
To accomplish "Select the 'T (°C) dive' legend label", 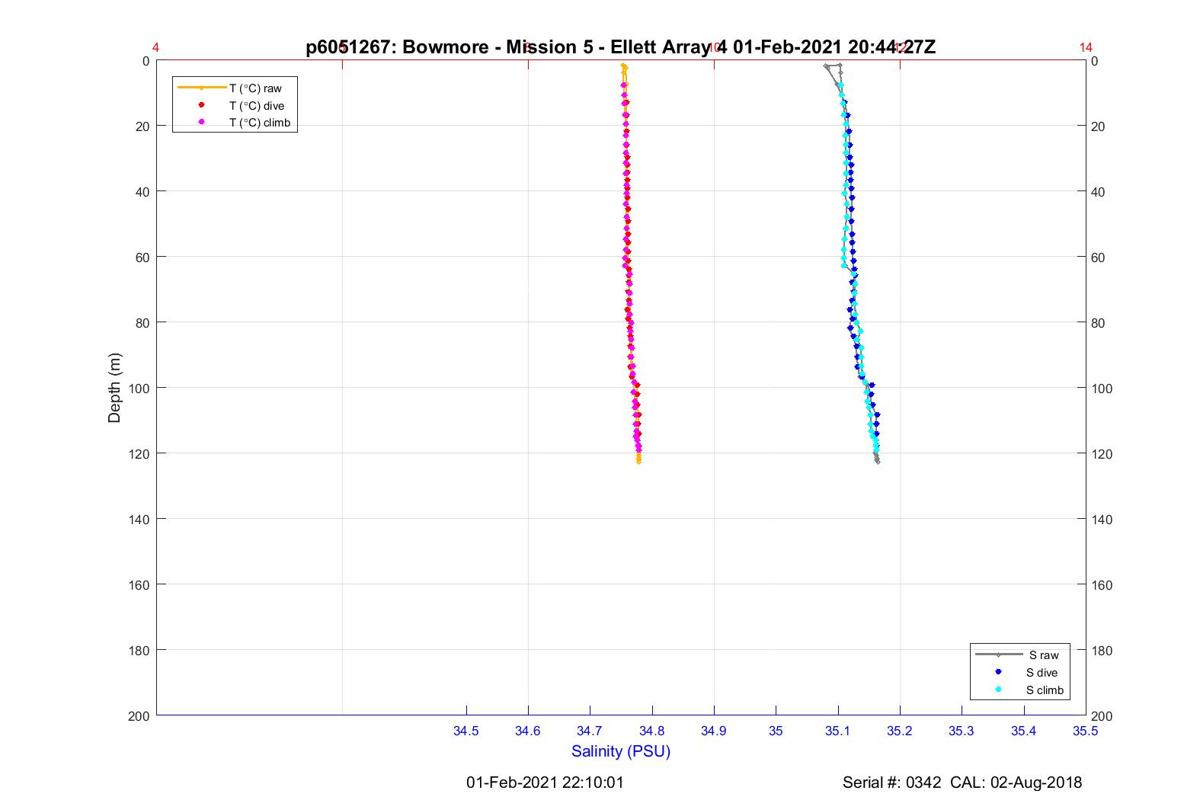I will 256,105.
